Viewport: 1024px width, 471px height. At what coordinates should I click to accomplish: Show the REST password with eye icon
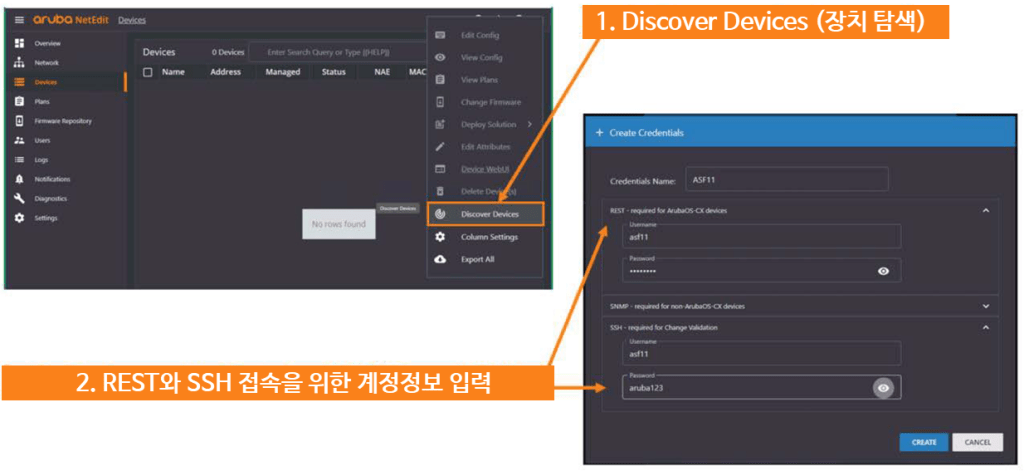(x=883, y=271)
